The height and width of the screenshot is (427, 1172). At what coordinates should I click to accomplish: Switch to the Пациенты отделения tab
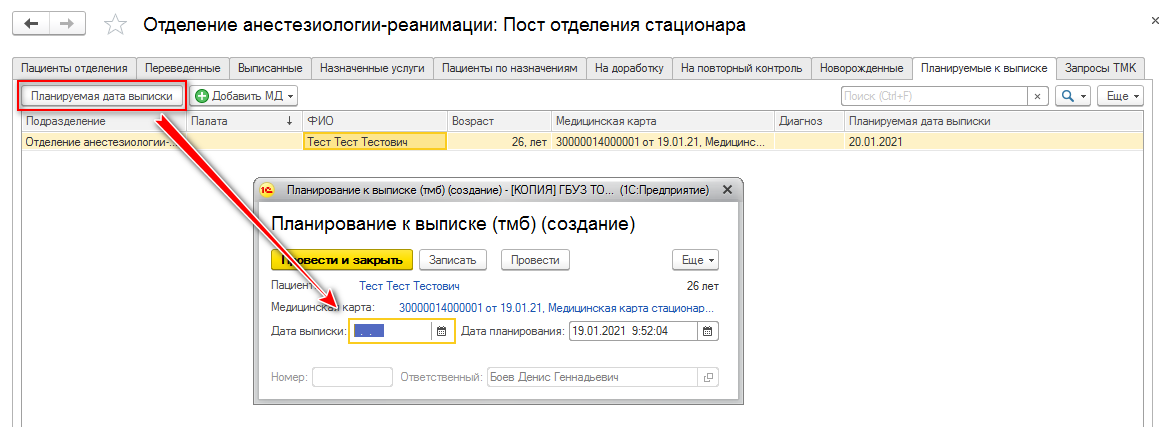tap(74, 68)
